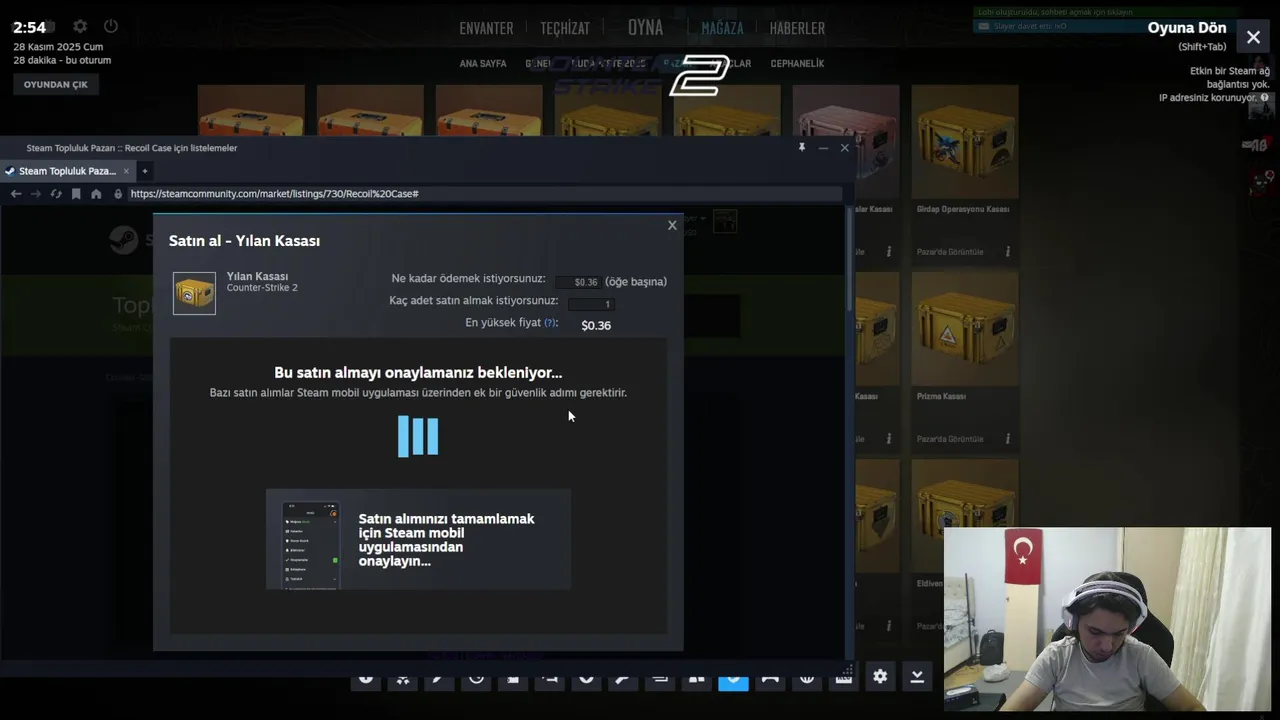Open the ENVANTER menu

[x=486, y=29]
